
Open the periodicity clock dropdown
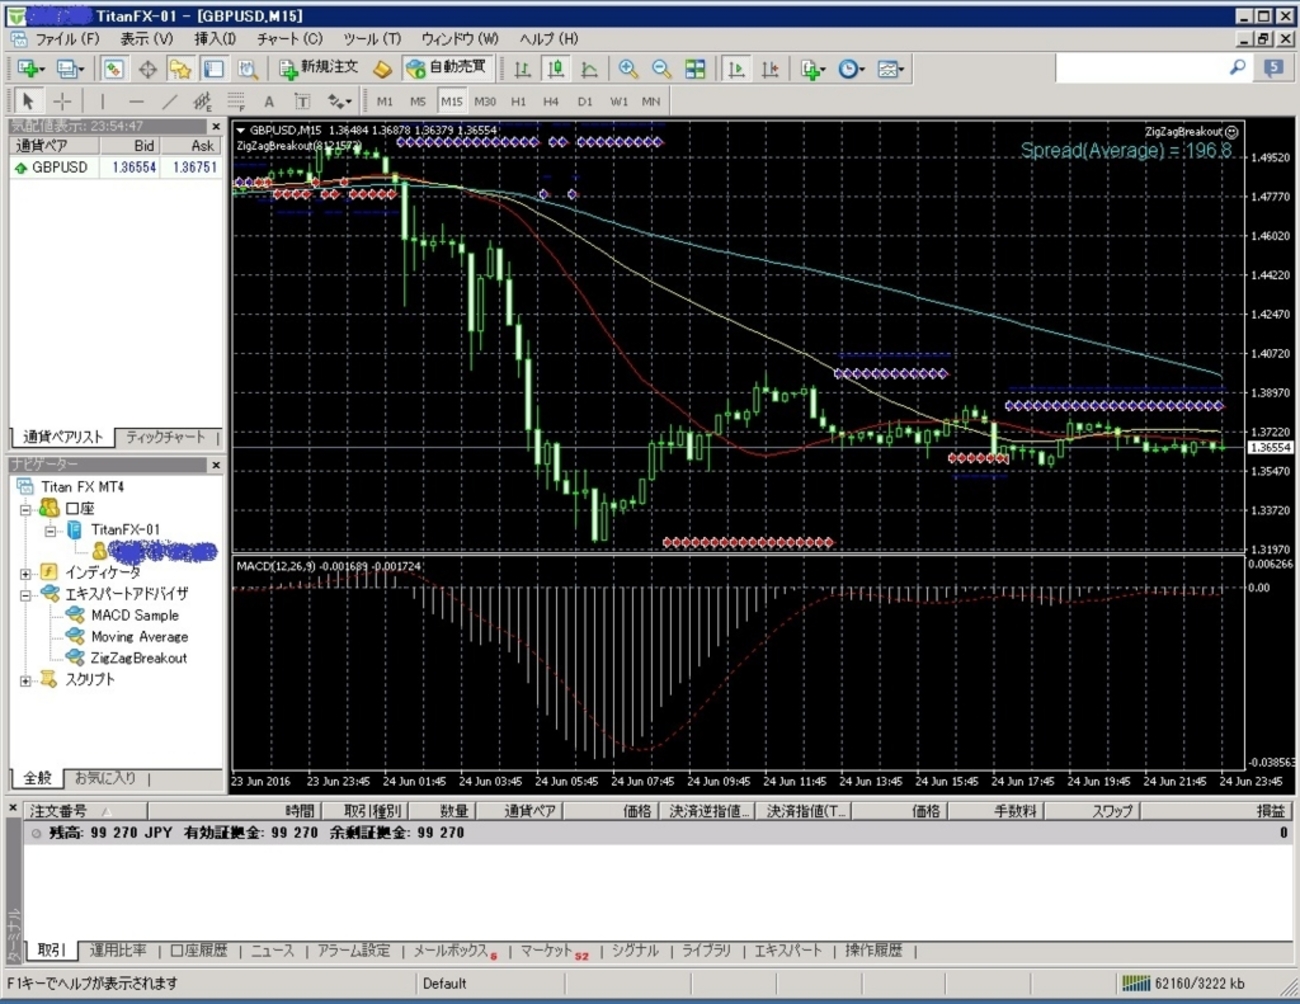click(851, 69)
